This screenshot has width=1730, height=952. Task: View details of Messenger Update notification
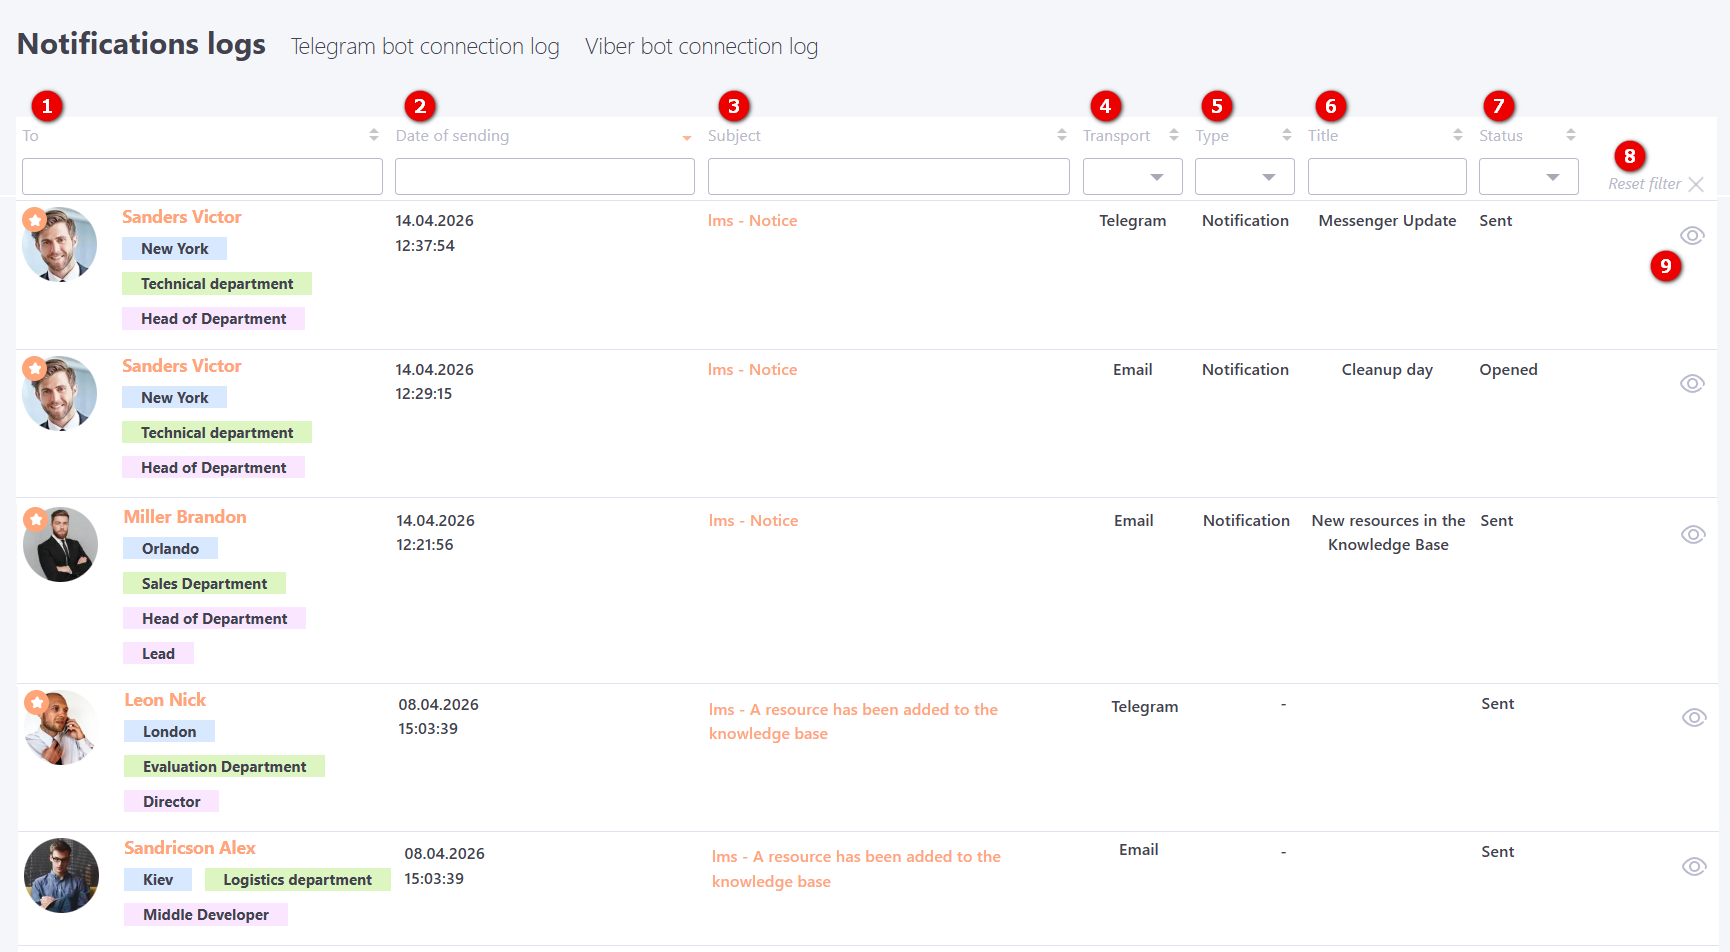tap(1691, 236)
